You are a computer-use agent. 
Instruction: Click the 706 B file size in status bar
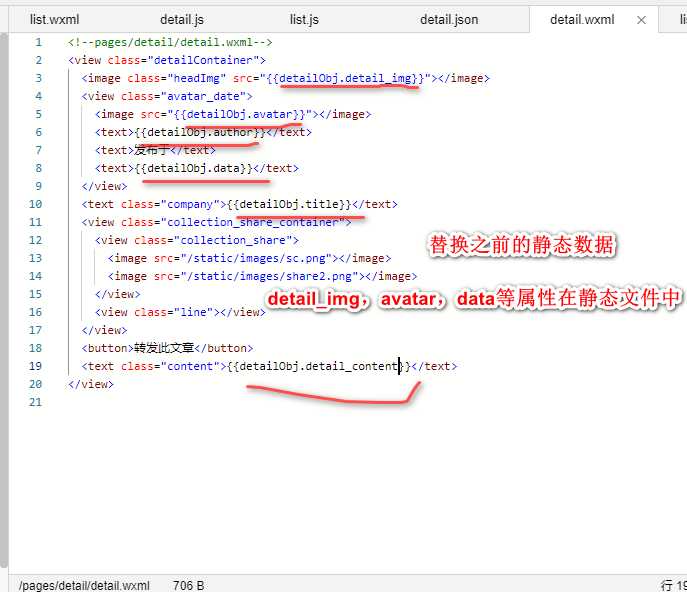click(x=188, y=585)
